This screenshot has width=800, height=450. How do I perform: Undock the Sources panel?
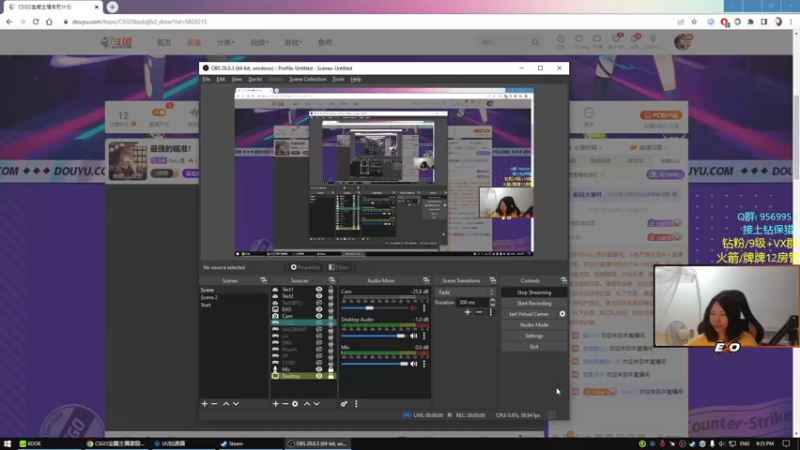(332, 280)
